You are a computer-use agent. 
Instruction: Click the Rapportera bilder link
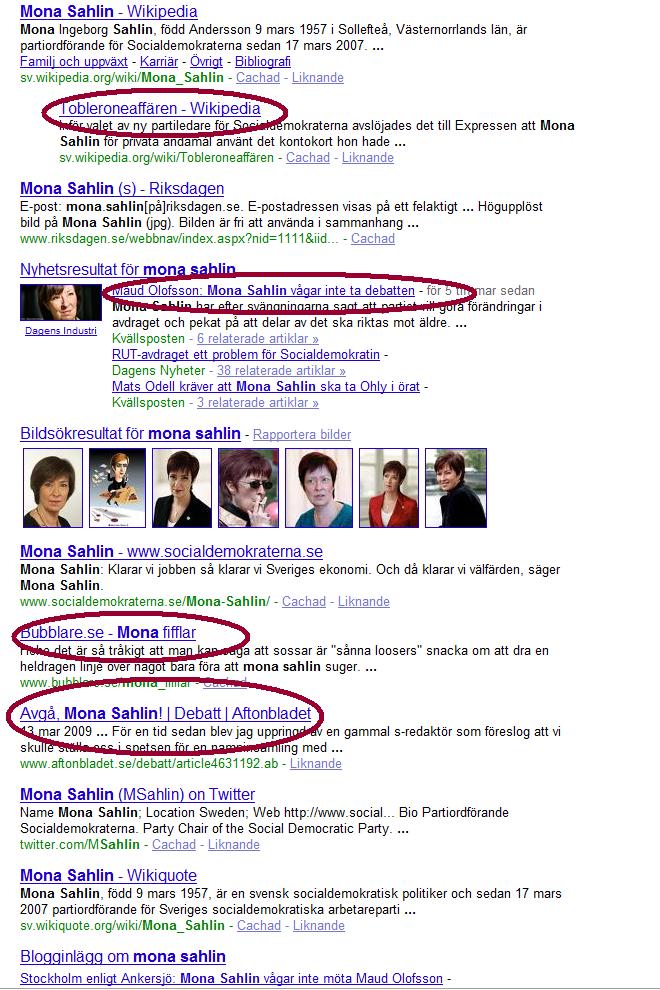(302, 434)
